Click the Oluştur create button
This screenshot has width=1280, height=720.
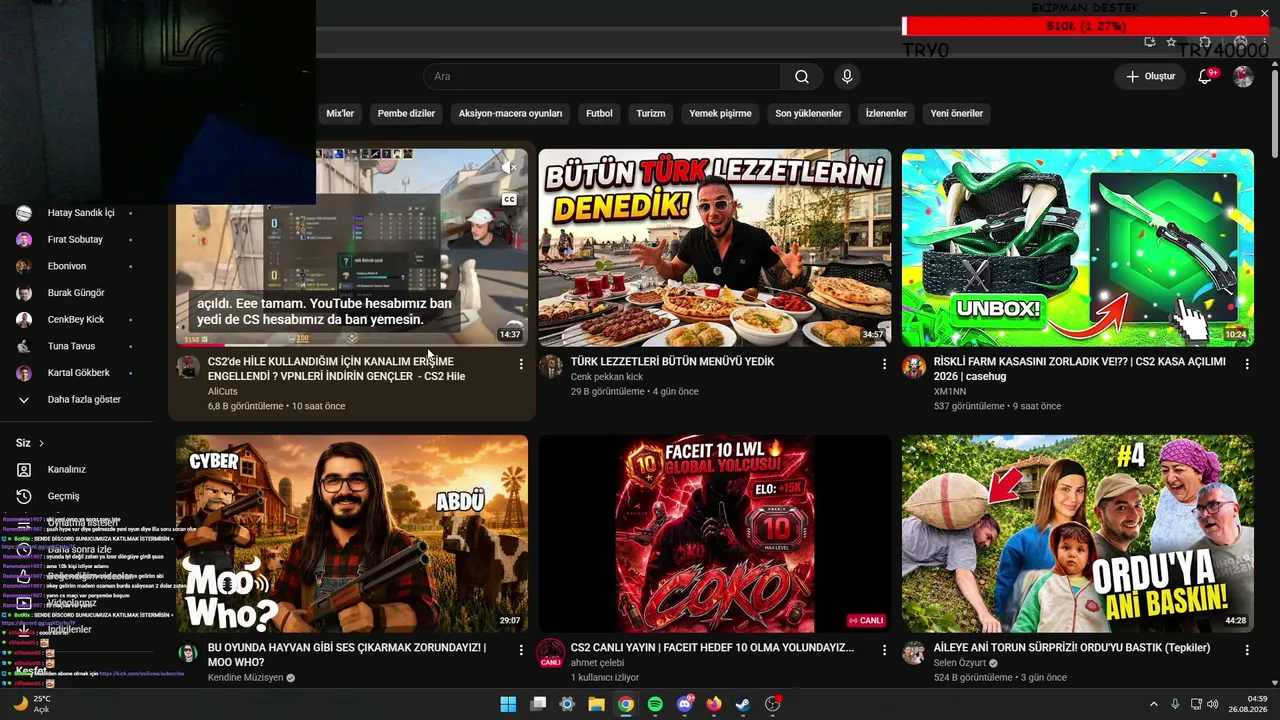(x=1150, y=77)
